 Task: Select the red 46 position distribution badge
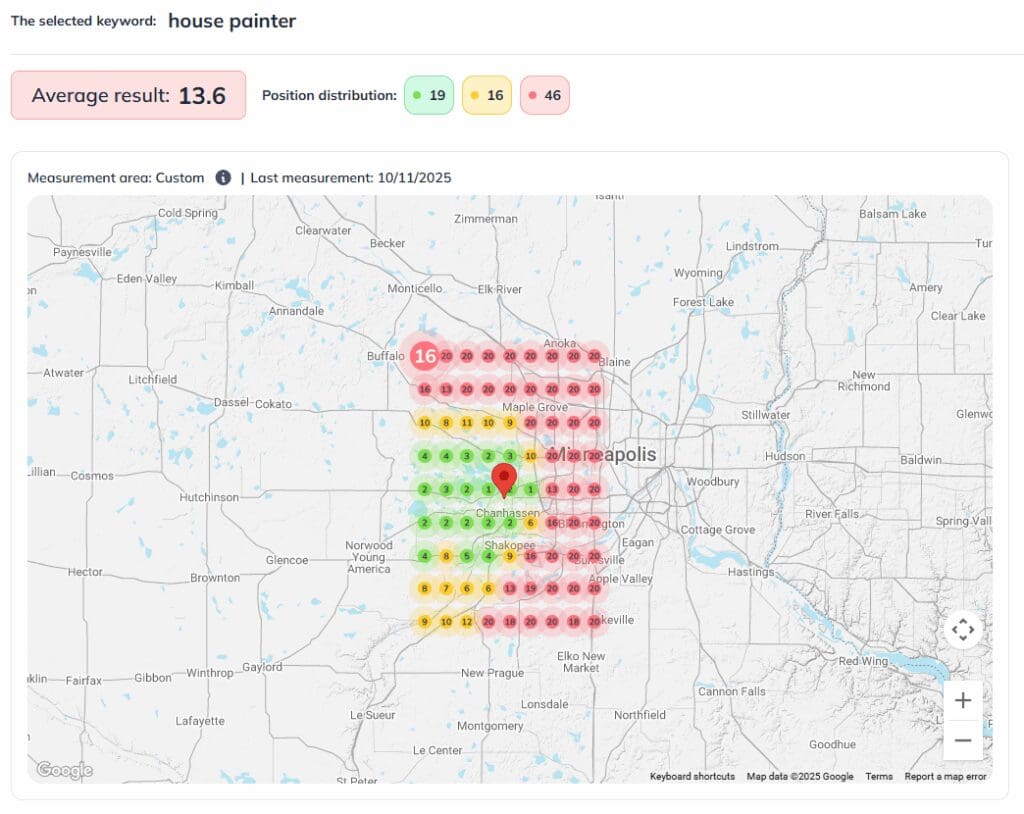pos(545,96)
